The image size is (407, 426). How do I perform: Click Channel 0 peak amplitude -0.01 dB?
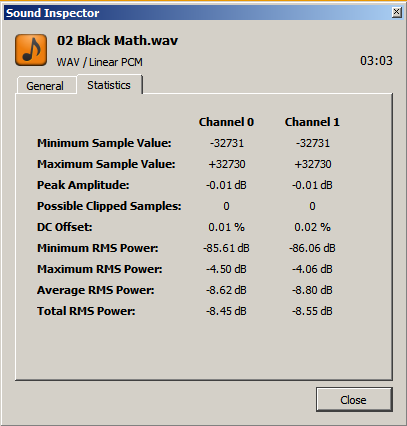pos(226,185)
